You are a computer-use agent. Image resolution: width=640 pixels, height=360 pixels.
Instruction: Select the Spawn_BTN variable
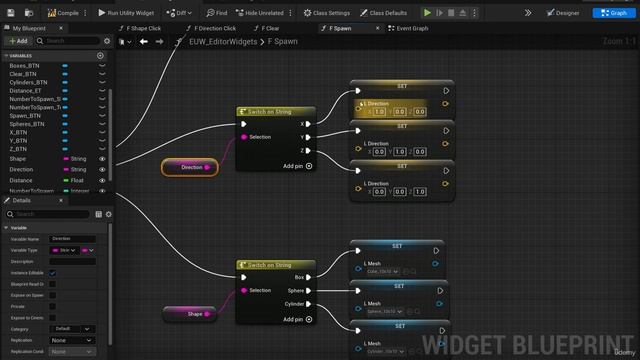25,116
